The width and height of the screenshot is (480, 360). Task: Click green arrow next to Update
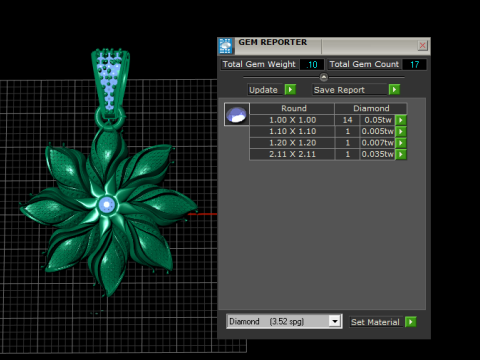[x=290, y=90]
